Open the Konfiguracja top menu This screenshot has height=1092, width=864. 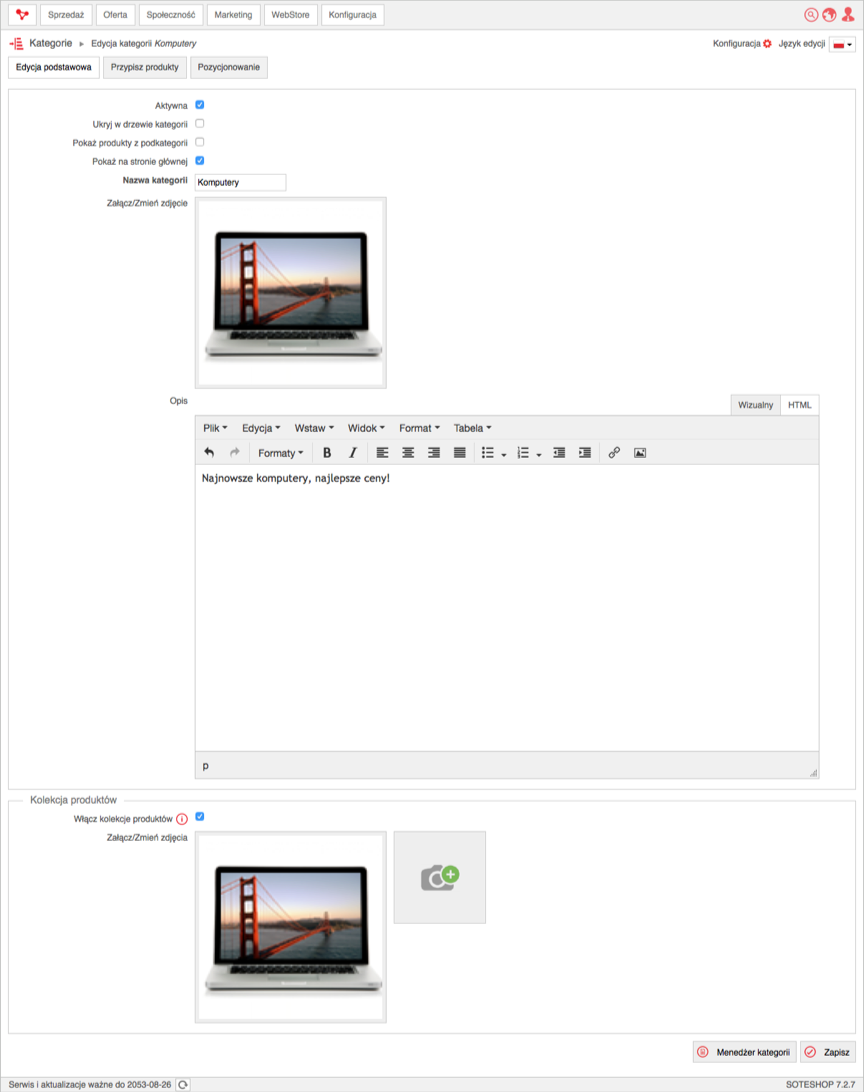352,15
